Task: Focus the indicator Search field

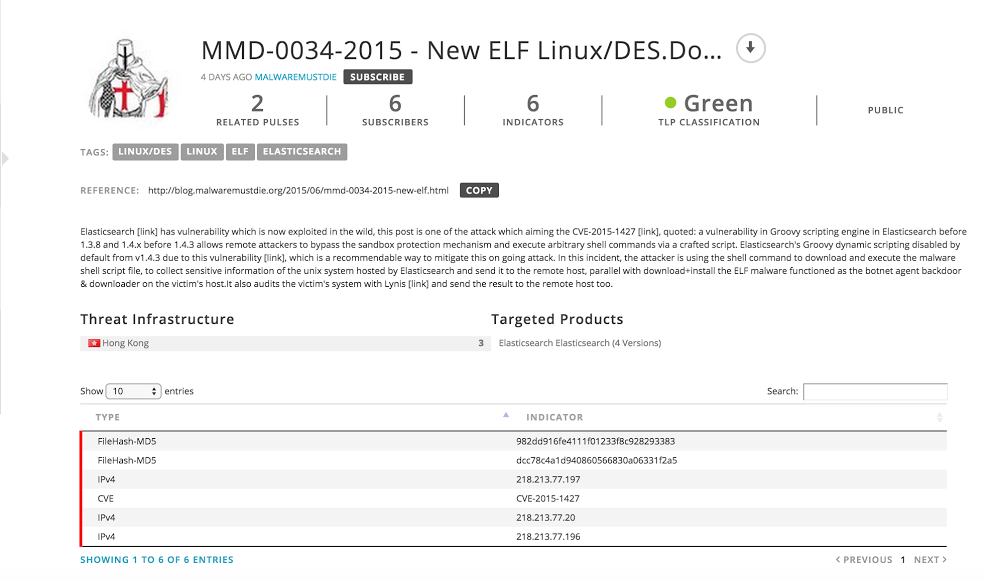Action: (x=875, y=391)
